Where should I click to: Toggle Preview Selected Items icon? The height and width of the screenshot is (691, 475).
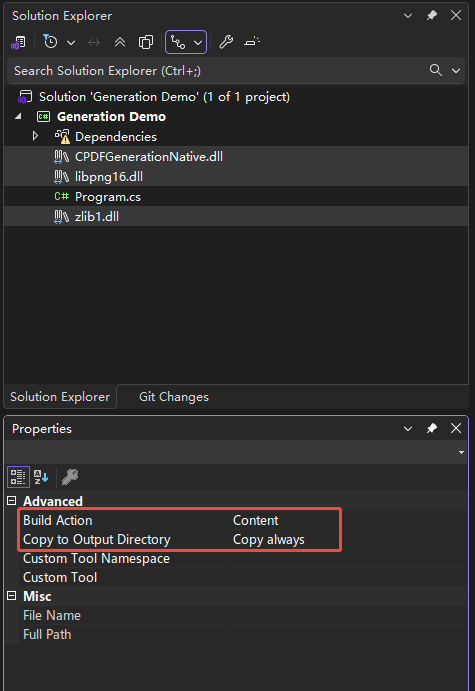pos(252,42)
